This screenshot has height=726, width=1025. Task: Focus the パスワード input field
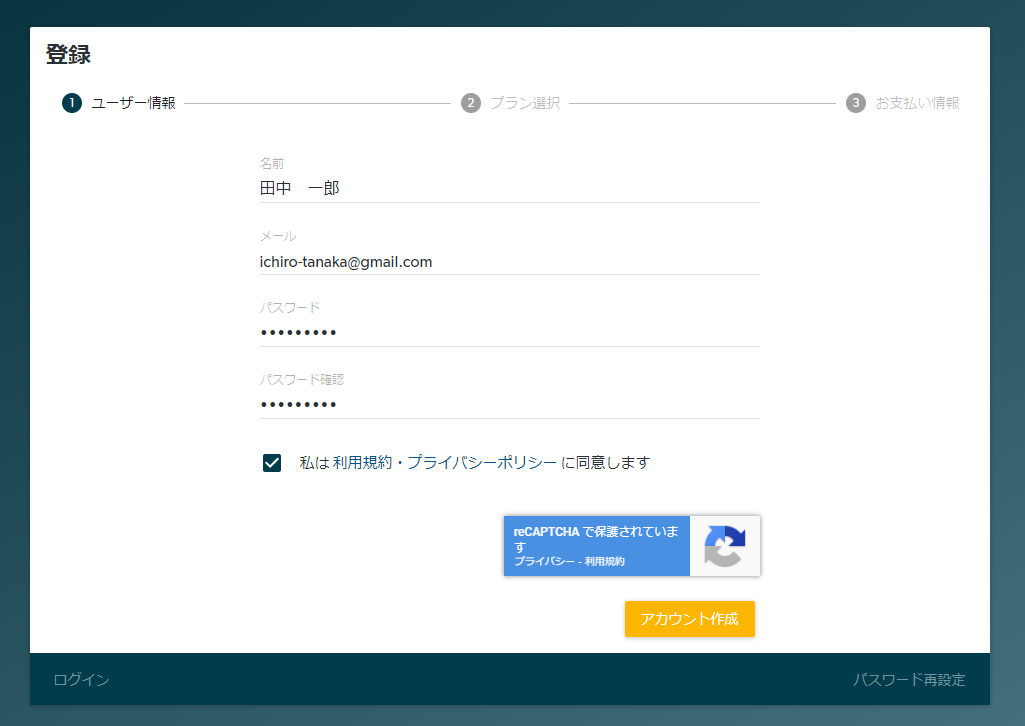[509, 333]
